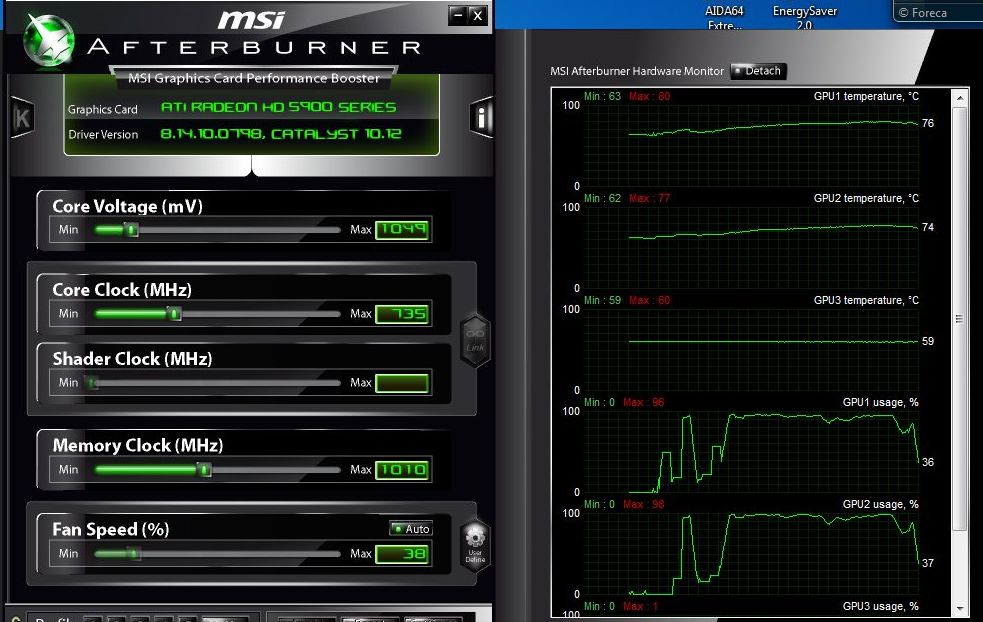This screenshot has height=622, width=983.
Task: Open the EnergySaver 2.0 desktop shortcut
Action: (x=804, y=18)
